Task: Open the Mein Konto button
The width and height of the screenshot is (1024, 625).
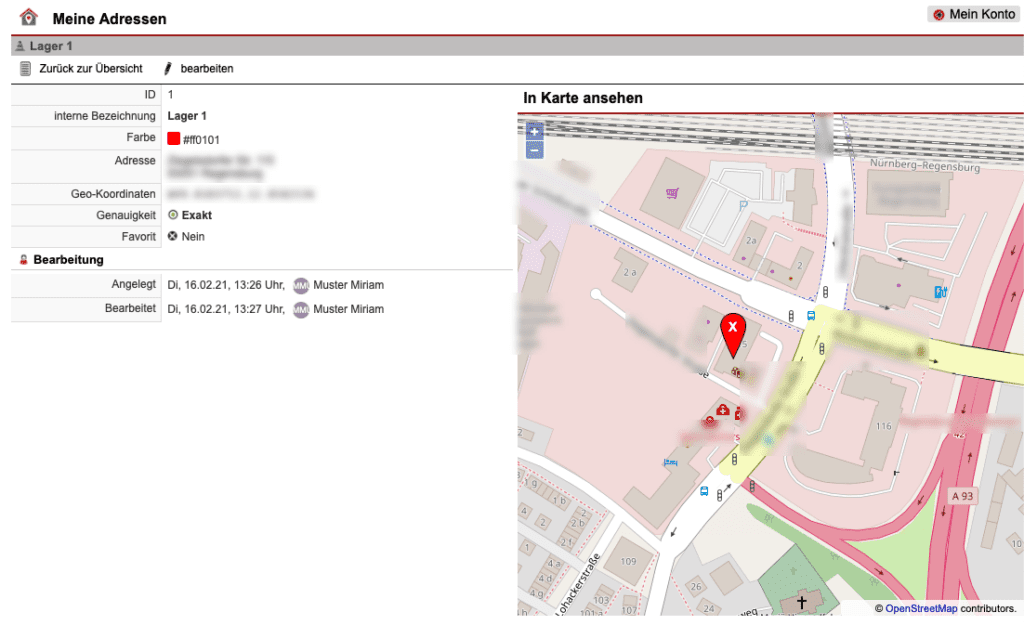Action: point(972,14)
